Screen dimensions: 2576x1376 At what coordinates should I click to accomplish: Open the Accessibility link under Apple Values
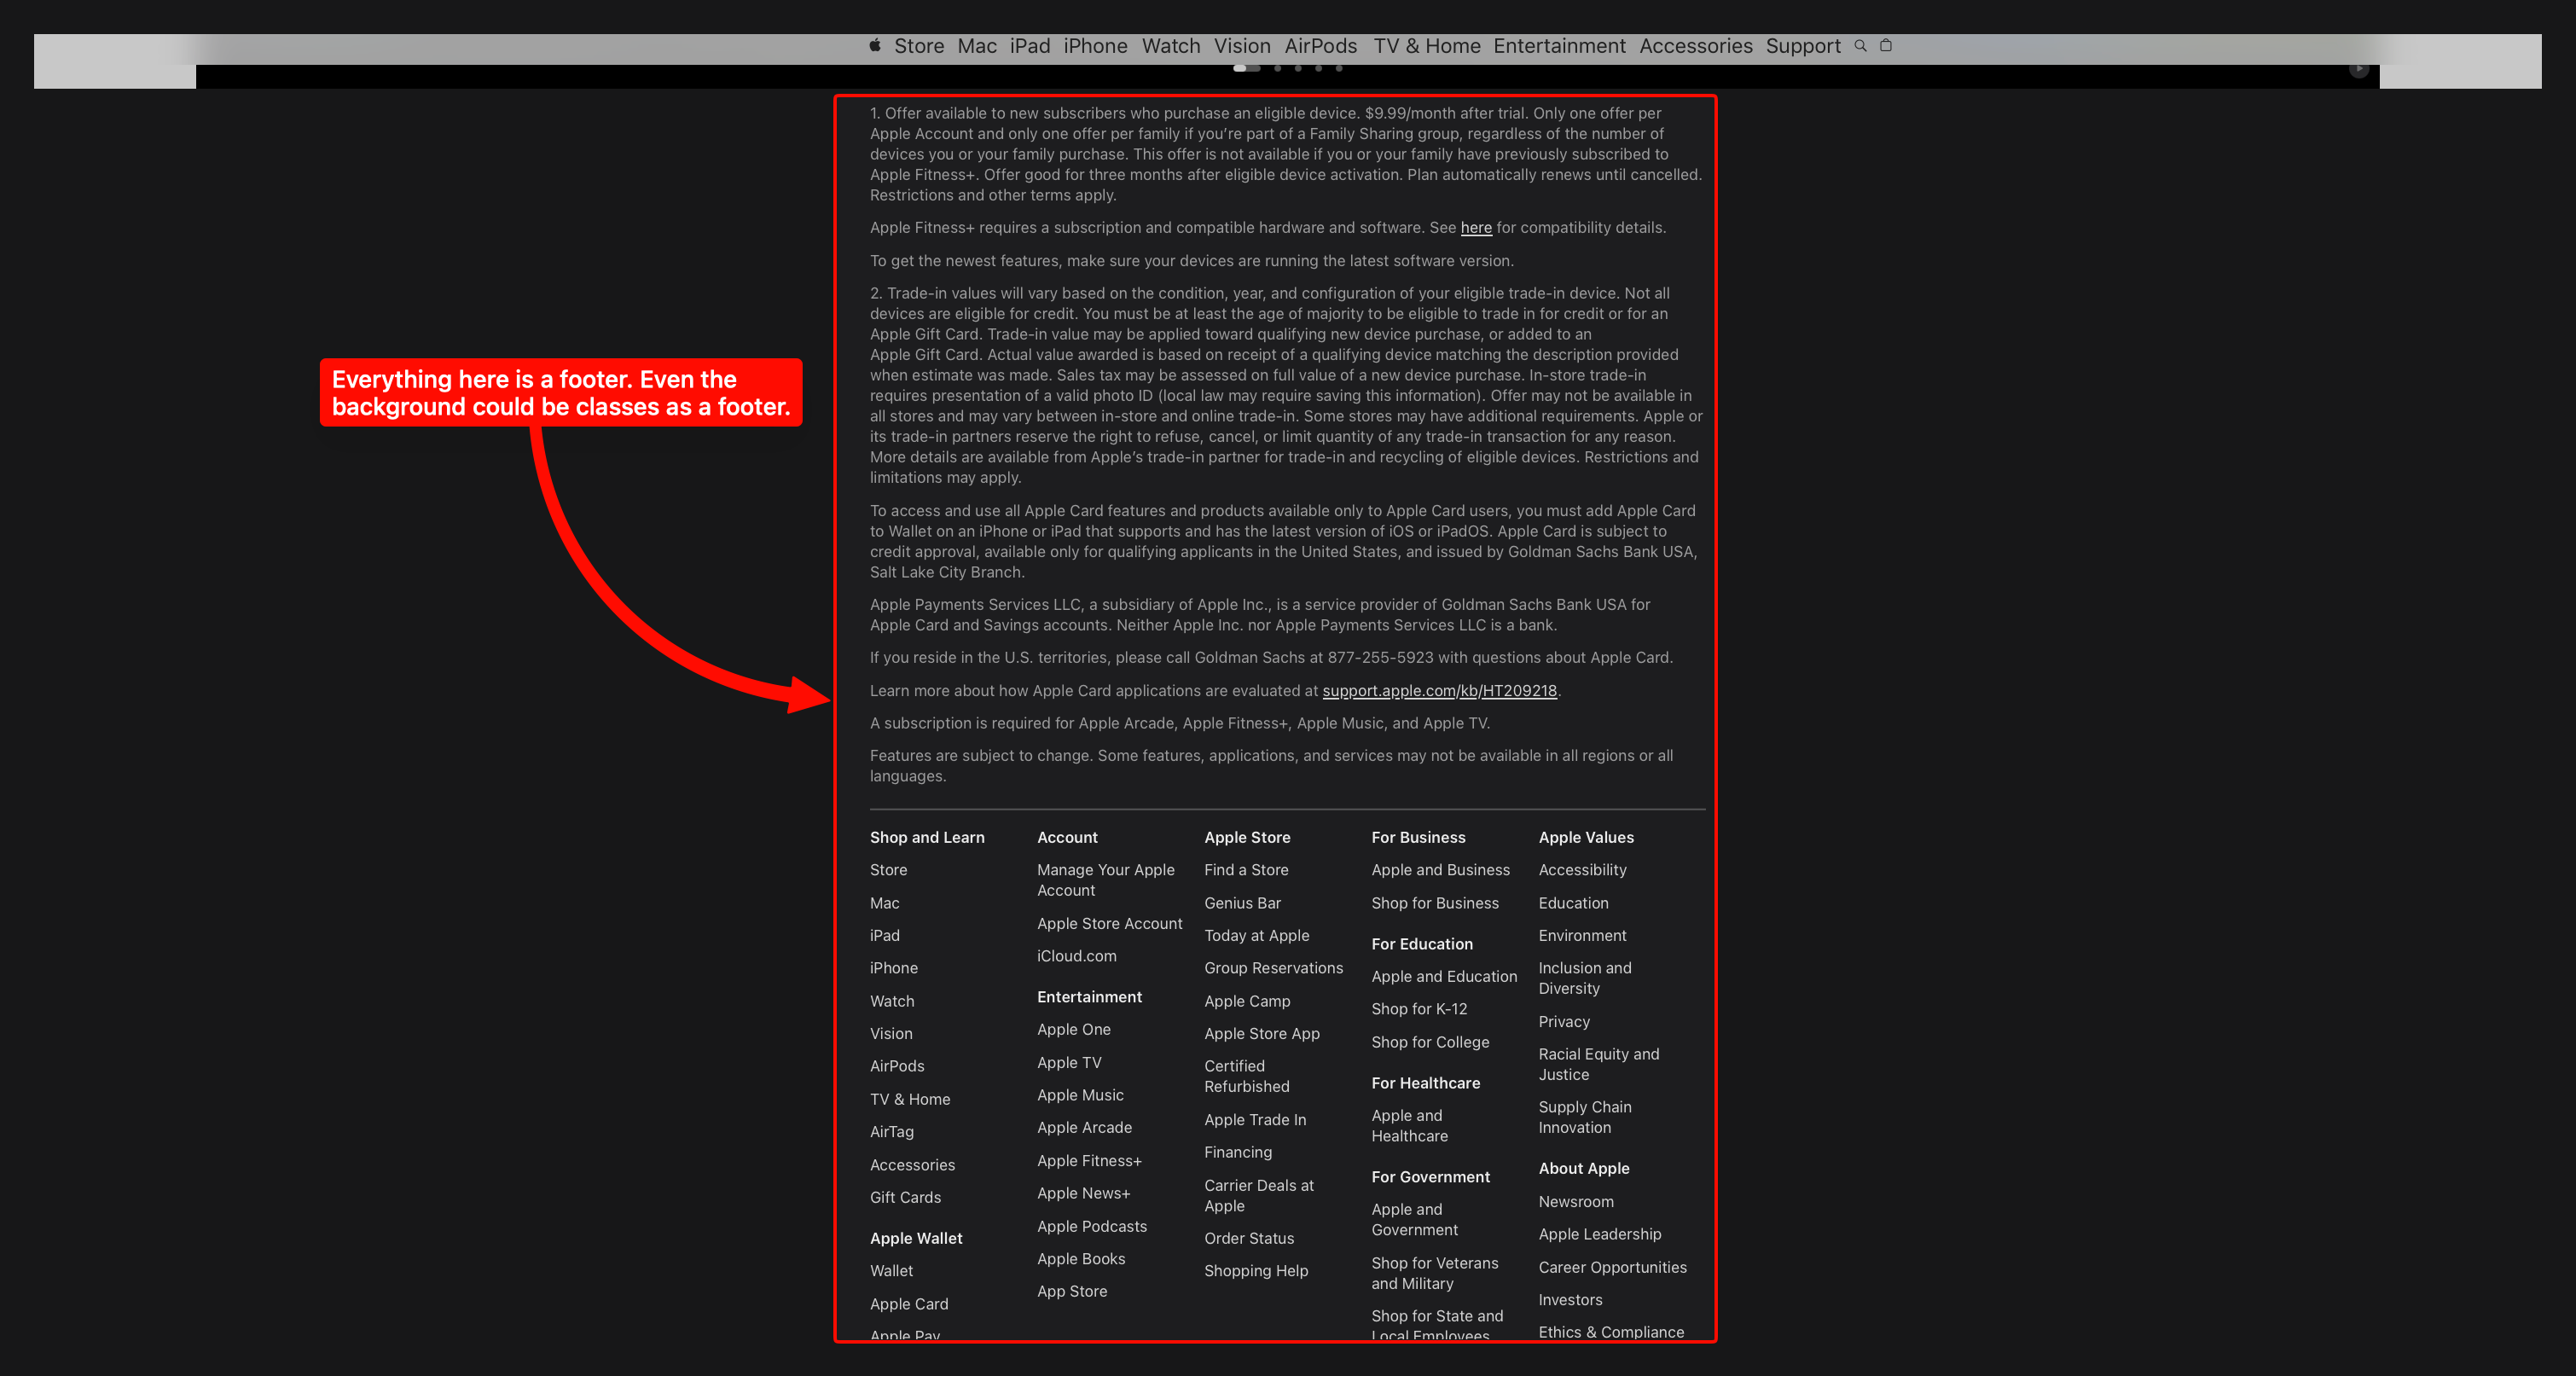(1582, 870)
